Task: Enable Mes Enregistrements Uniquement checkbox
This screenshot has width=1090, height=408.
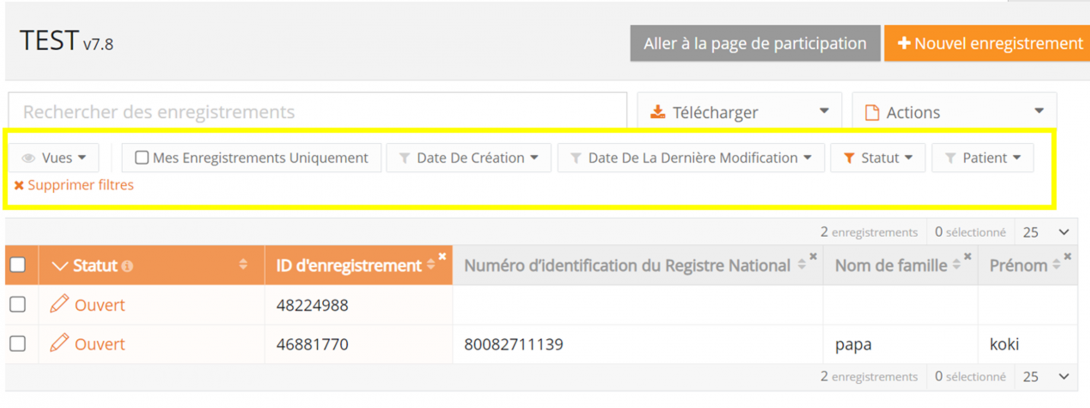Action: click(142, 158)
